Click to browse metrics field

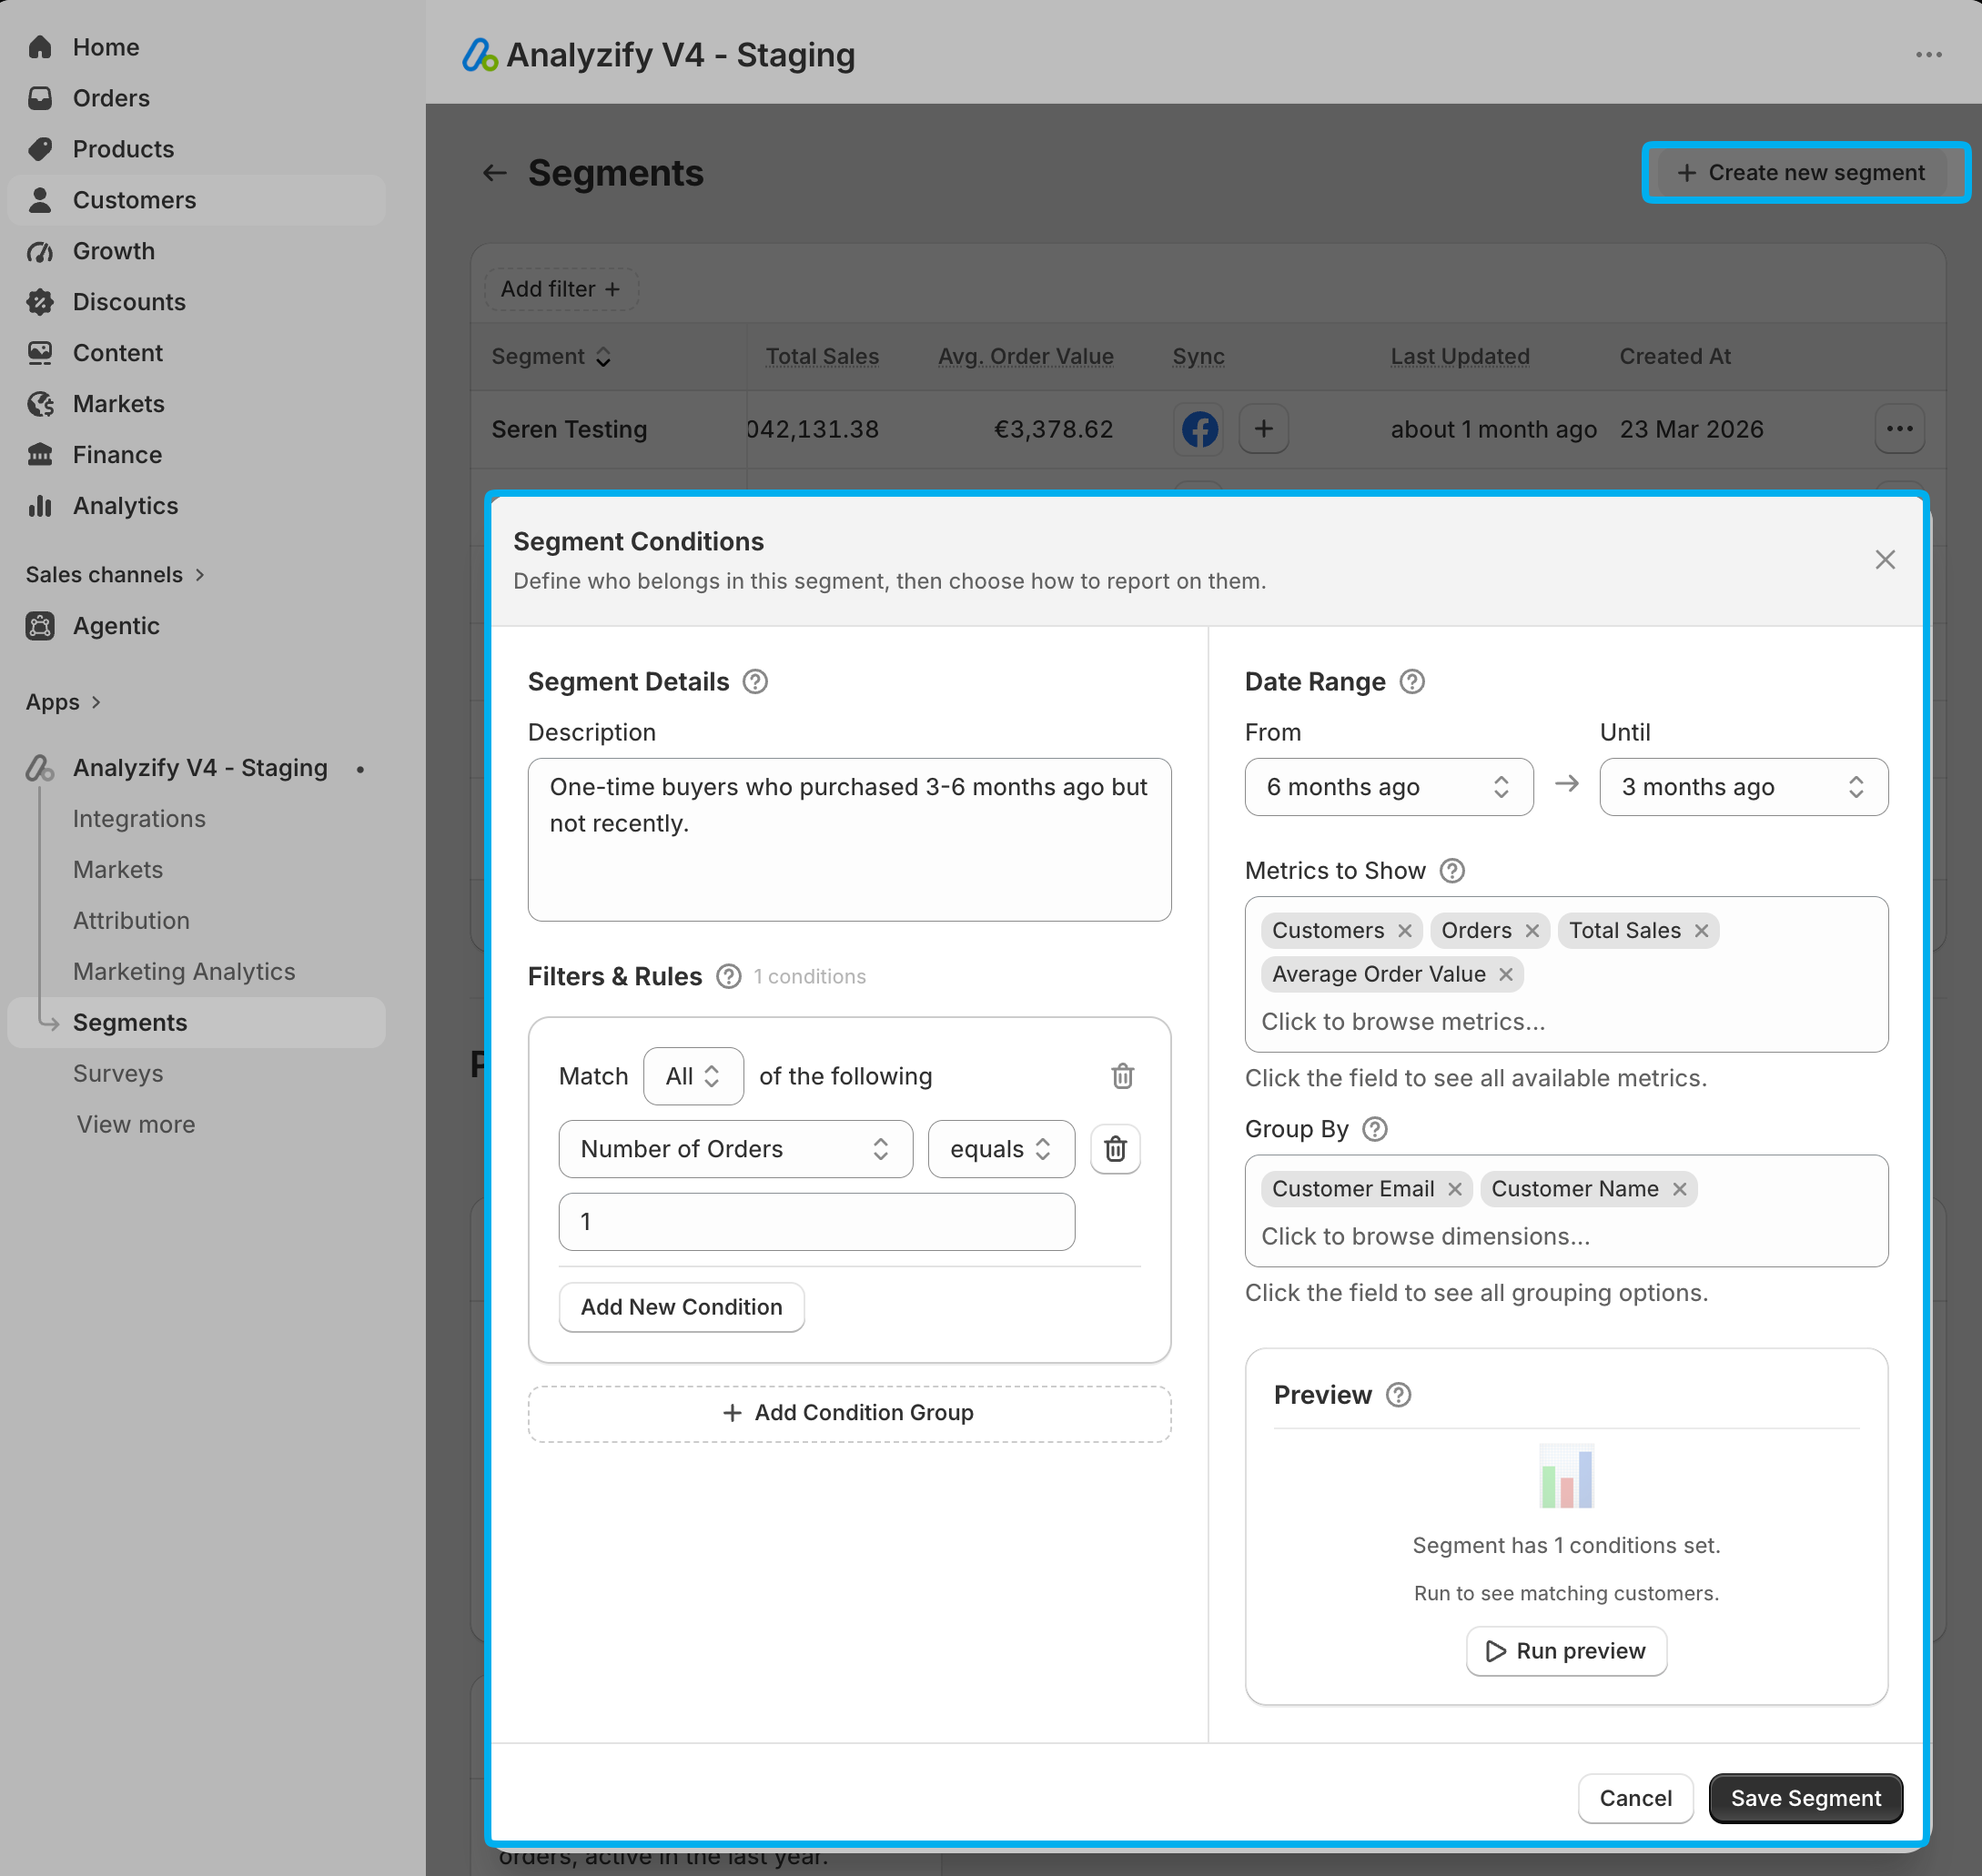click(1403, 1022)
